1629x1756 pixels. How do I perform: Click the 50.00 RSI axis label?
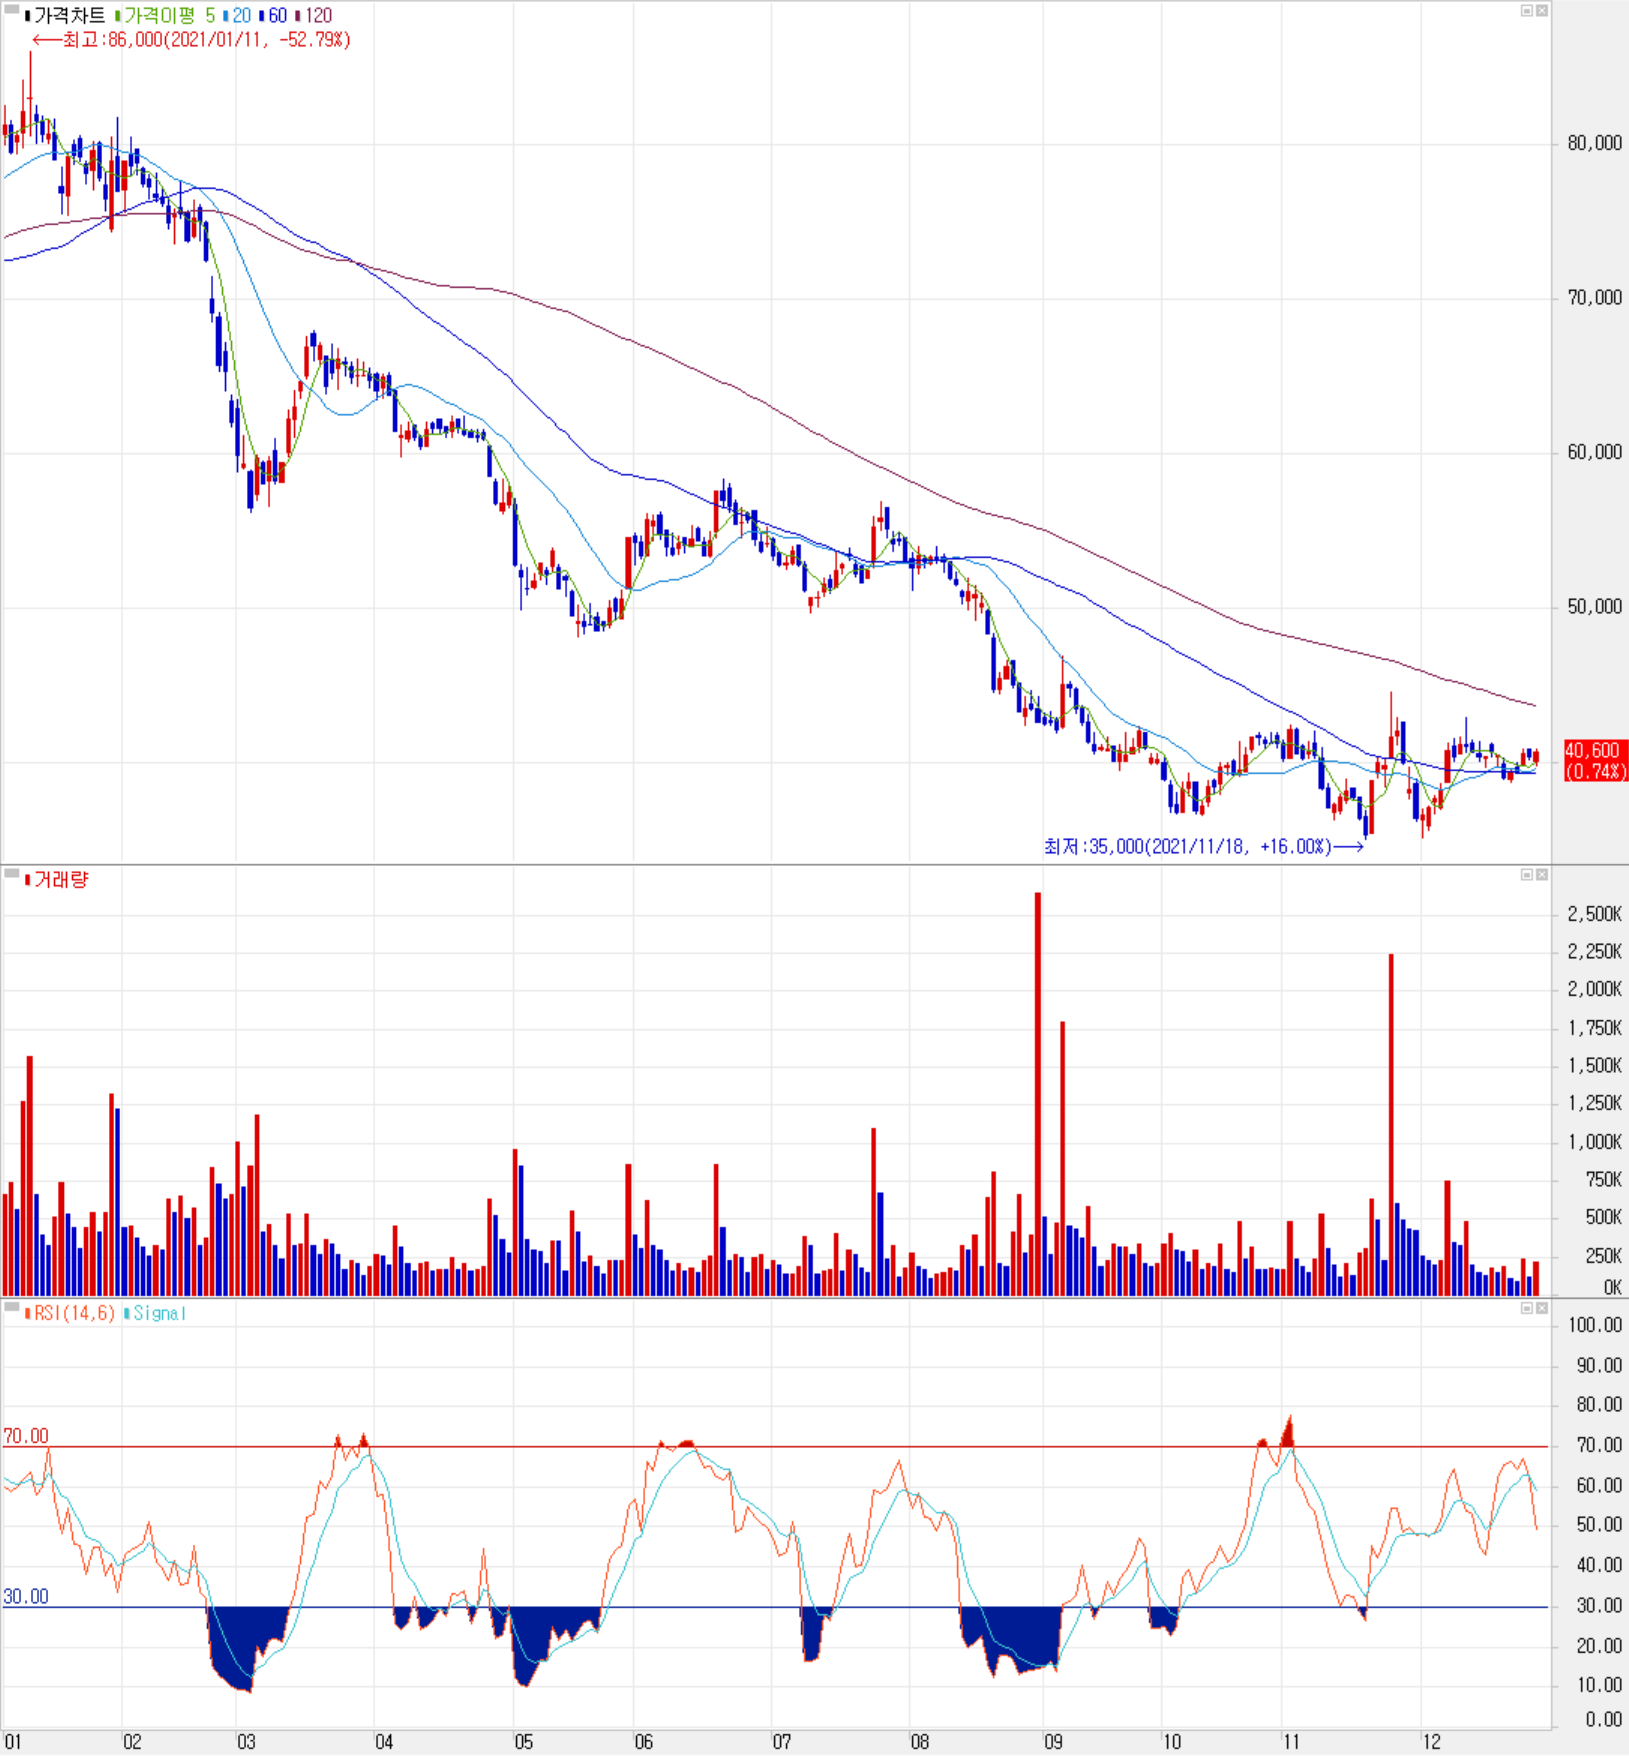[1600, 1525]
